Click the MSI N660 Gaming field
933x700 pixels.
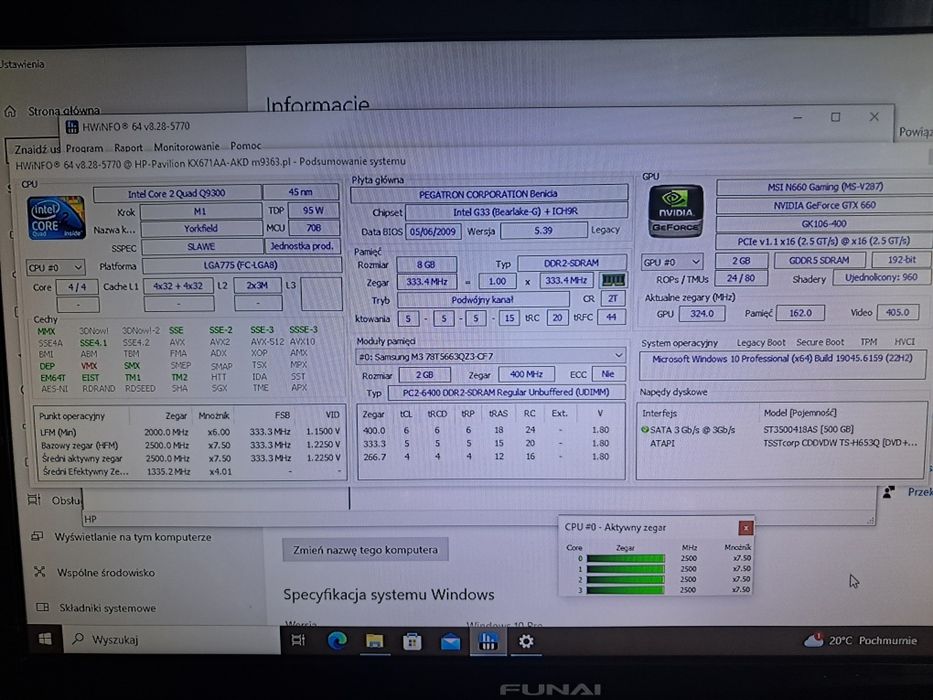point(825,187)
